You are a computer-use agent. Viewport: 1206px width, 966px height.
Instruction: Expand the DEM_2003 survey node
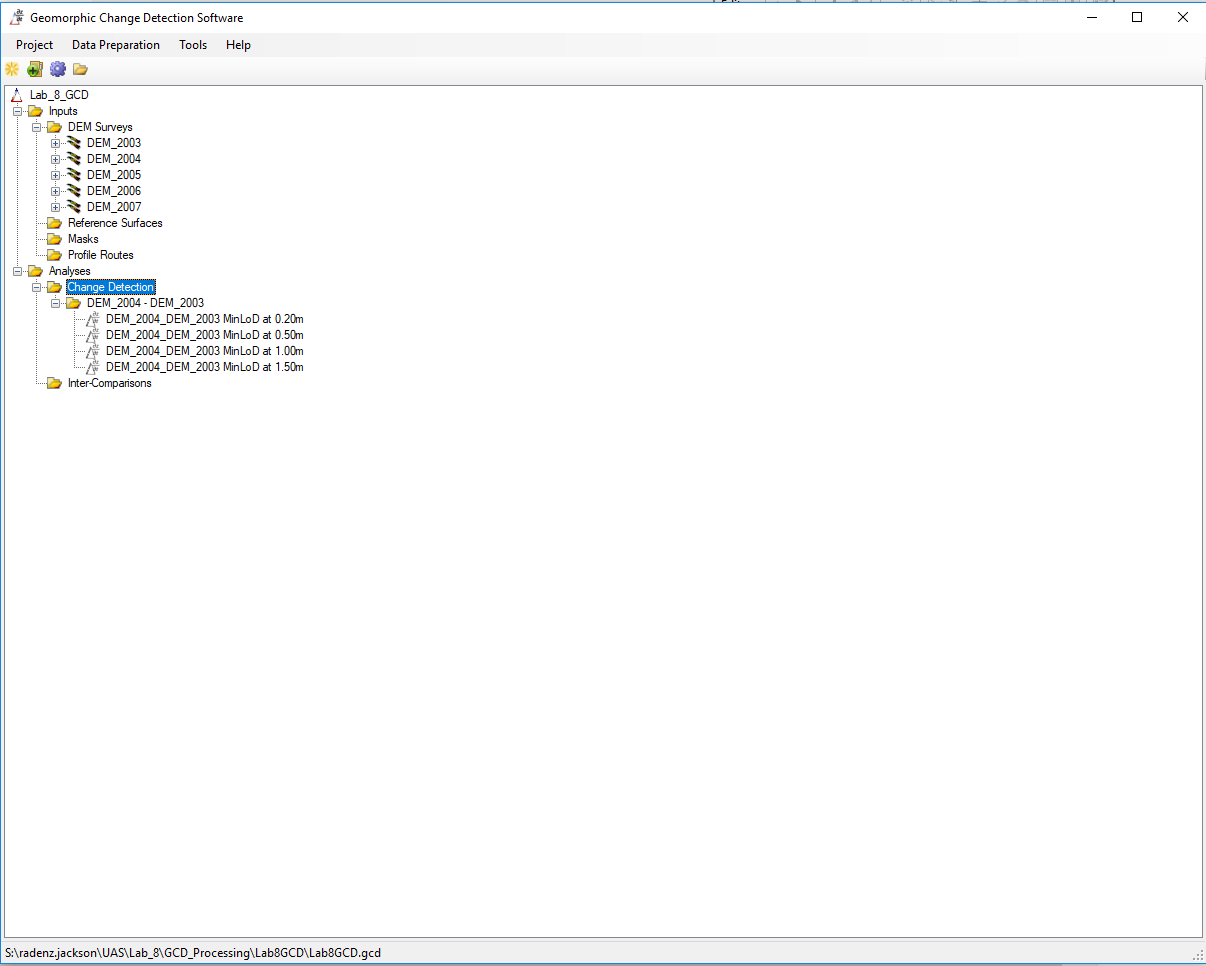point(55,143)
